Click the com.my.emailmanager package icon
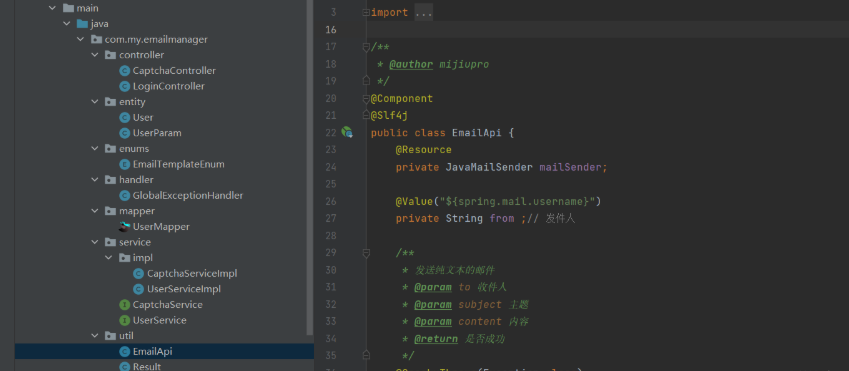The width and height of the screenshot is (849, 371). click(x=96, y=40)
